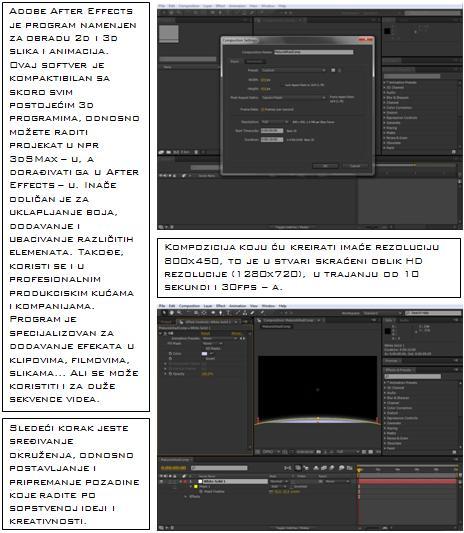Open Animation Presets dropdown in Effect Controls panel
The width and height of the screenshot is (464, 533).
(220, 339)
